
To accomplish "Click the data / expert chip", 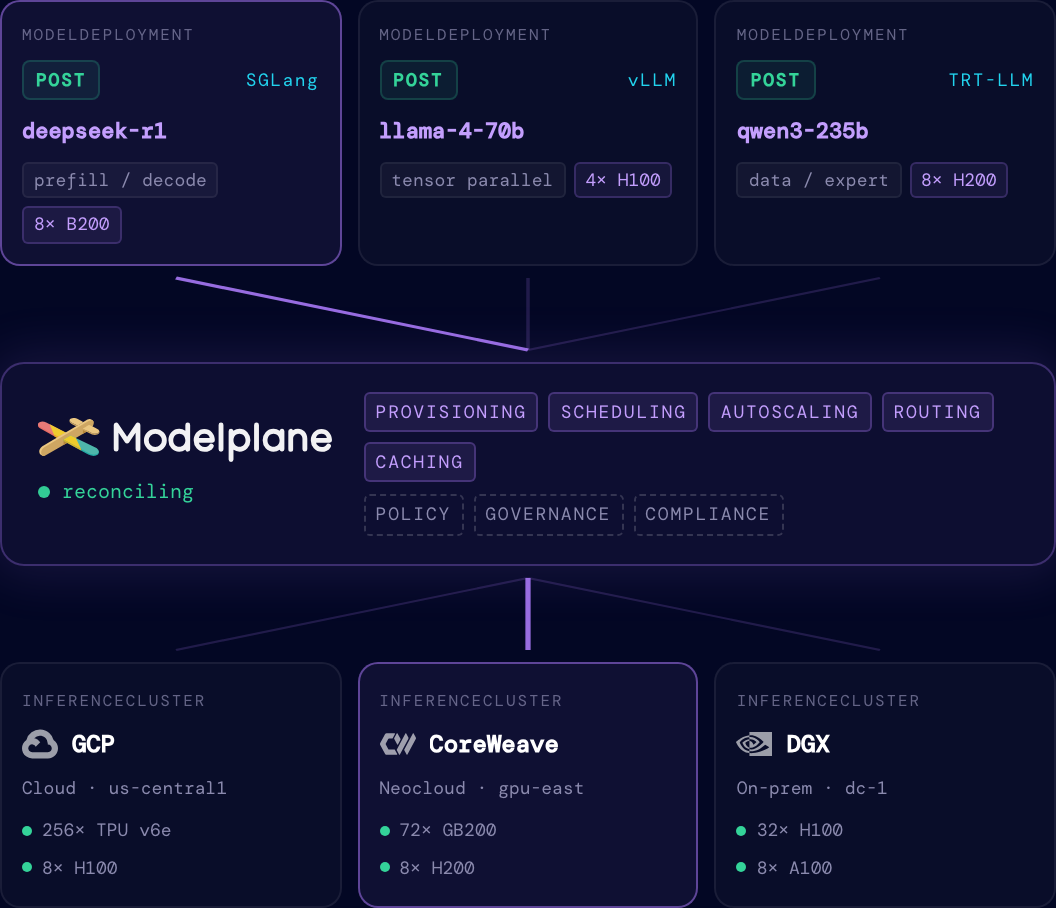I will (x=818, y=181).
